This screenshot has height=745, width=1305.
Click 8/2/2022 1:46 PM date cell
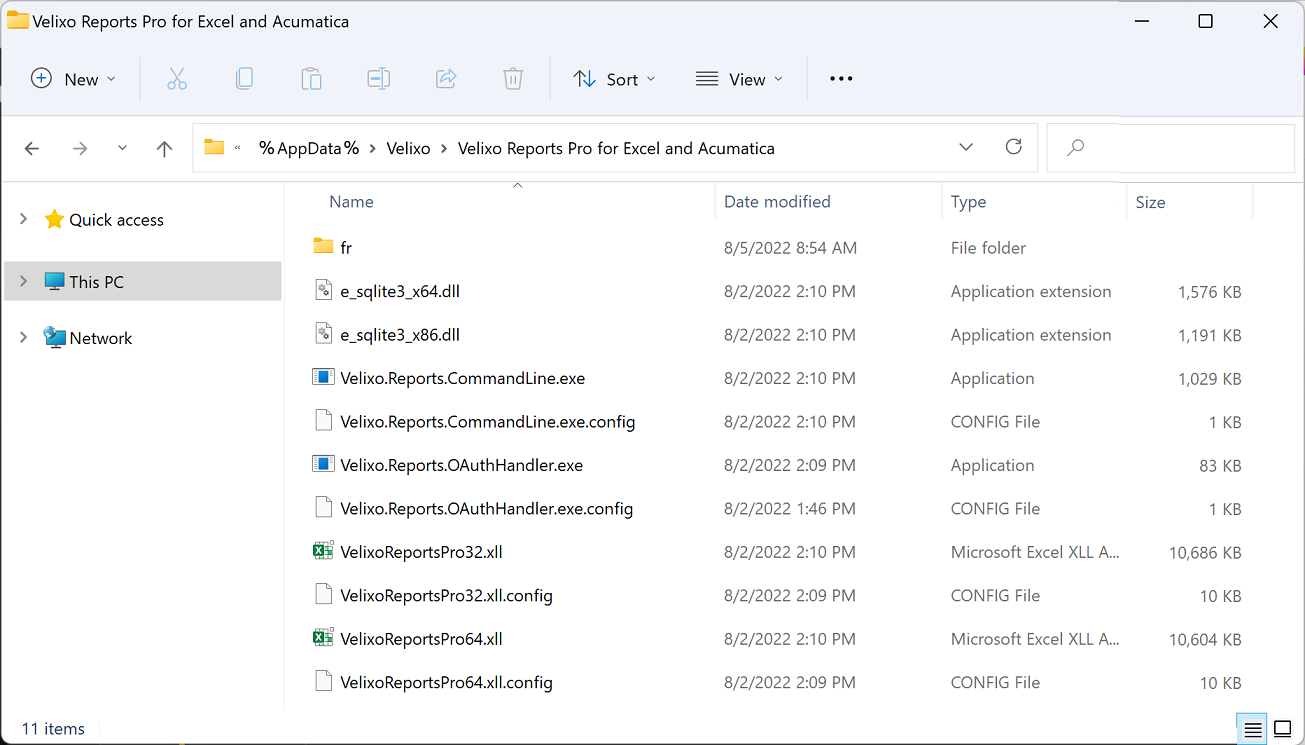pos(790,509)
